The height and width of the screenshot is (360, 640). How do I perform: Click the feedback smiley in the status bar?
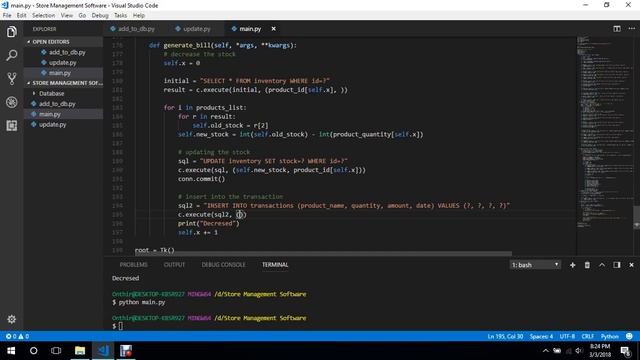click(x=629, y=336)
